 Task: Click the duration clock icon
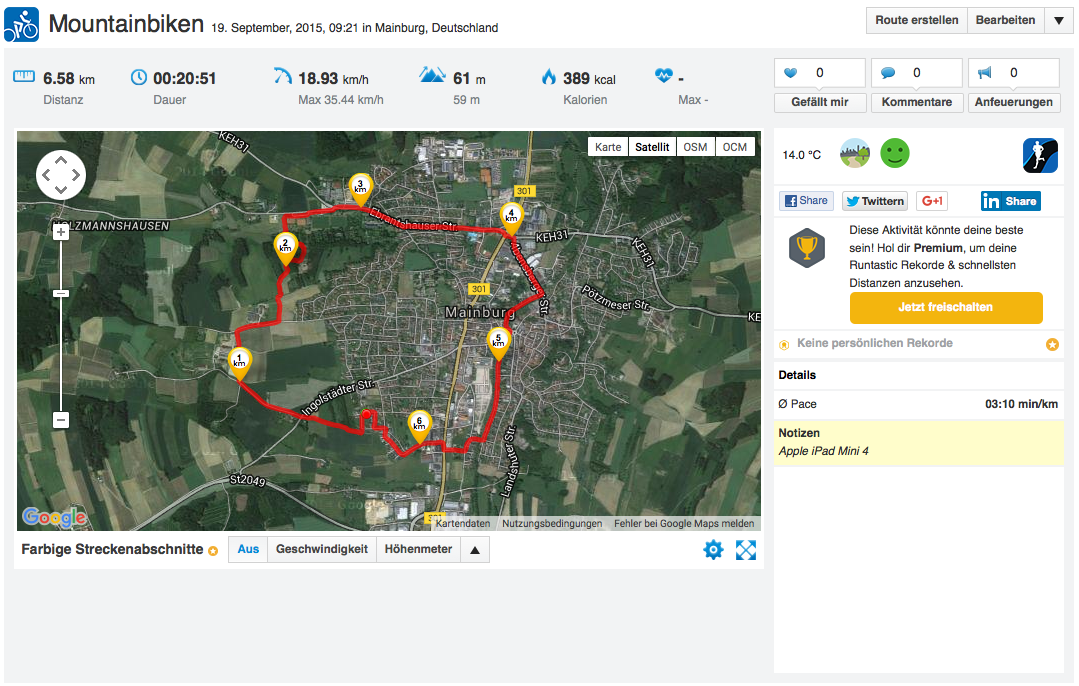[139, 77]
